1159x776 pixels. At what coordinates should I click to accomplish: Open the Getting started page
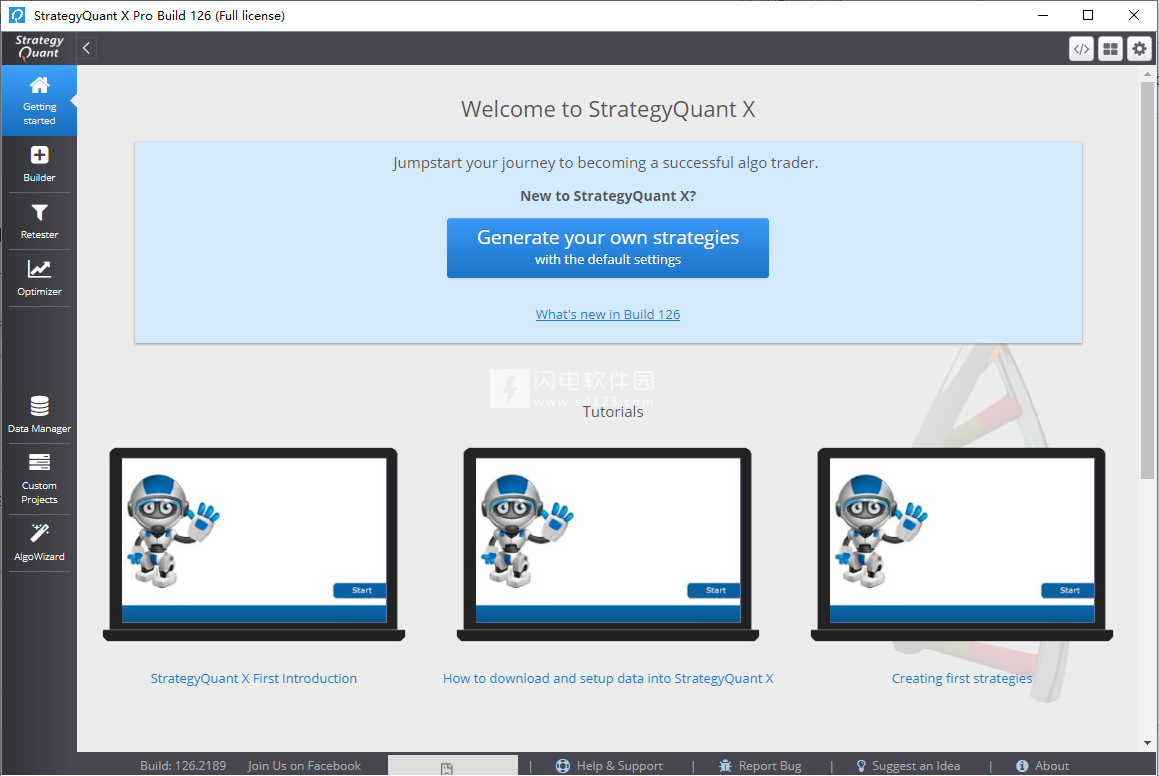click(x=39, y=101)
